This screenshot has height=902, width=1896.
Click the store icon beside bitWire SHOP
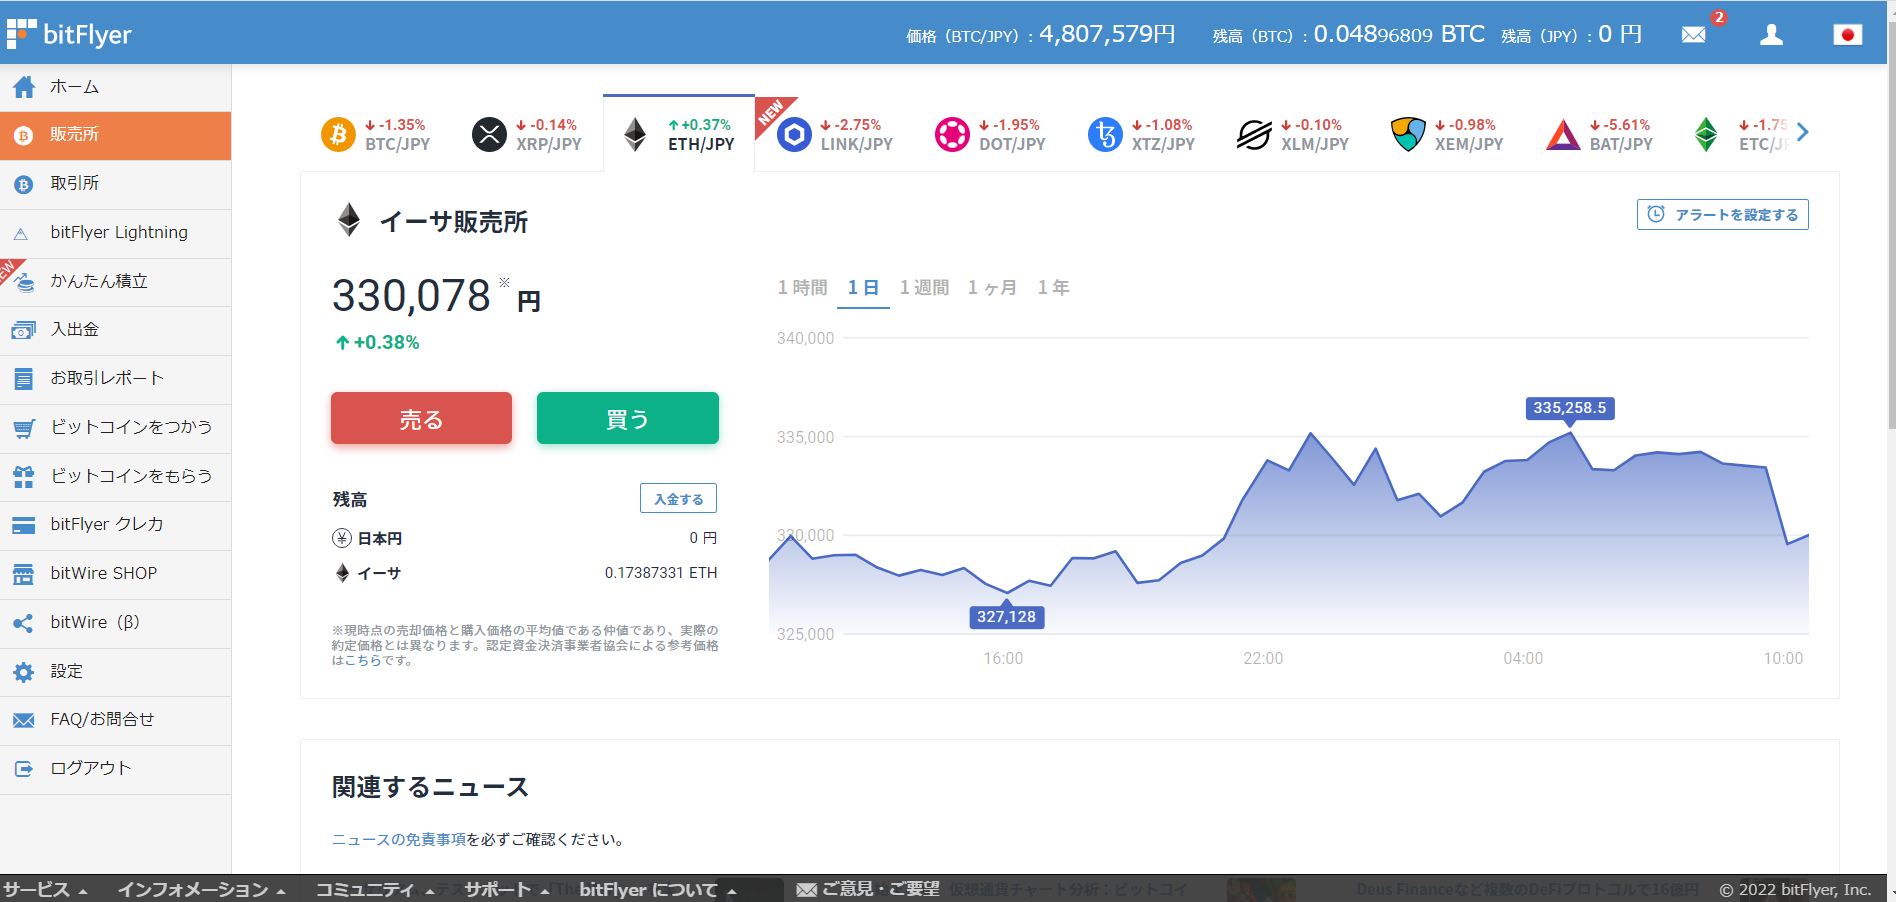coord(23,574)
